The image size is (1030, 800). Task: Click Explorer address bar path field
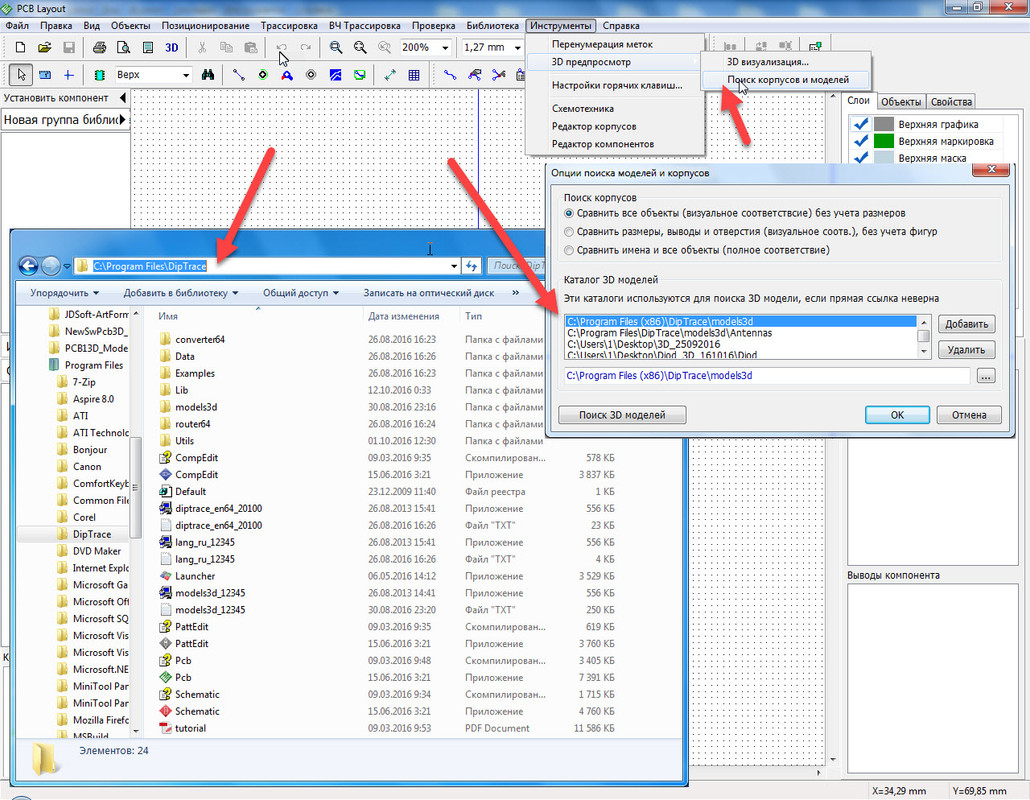pyautogui.click(x=269, y=266)
